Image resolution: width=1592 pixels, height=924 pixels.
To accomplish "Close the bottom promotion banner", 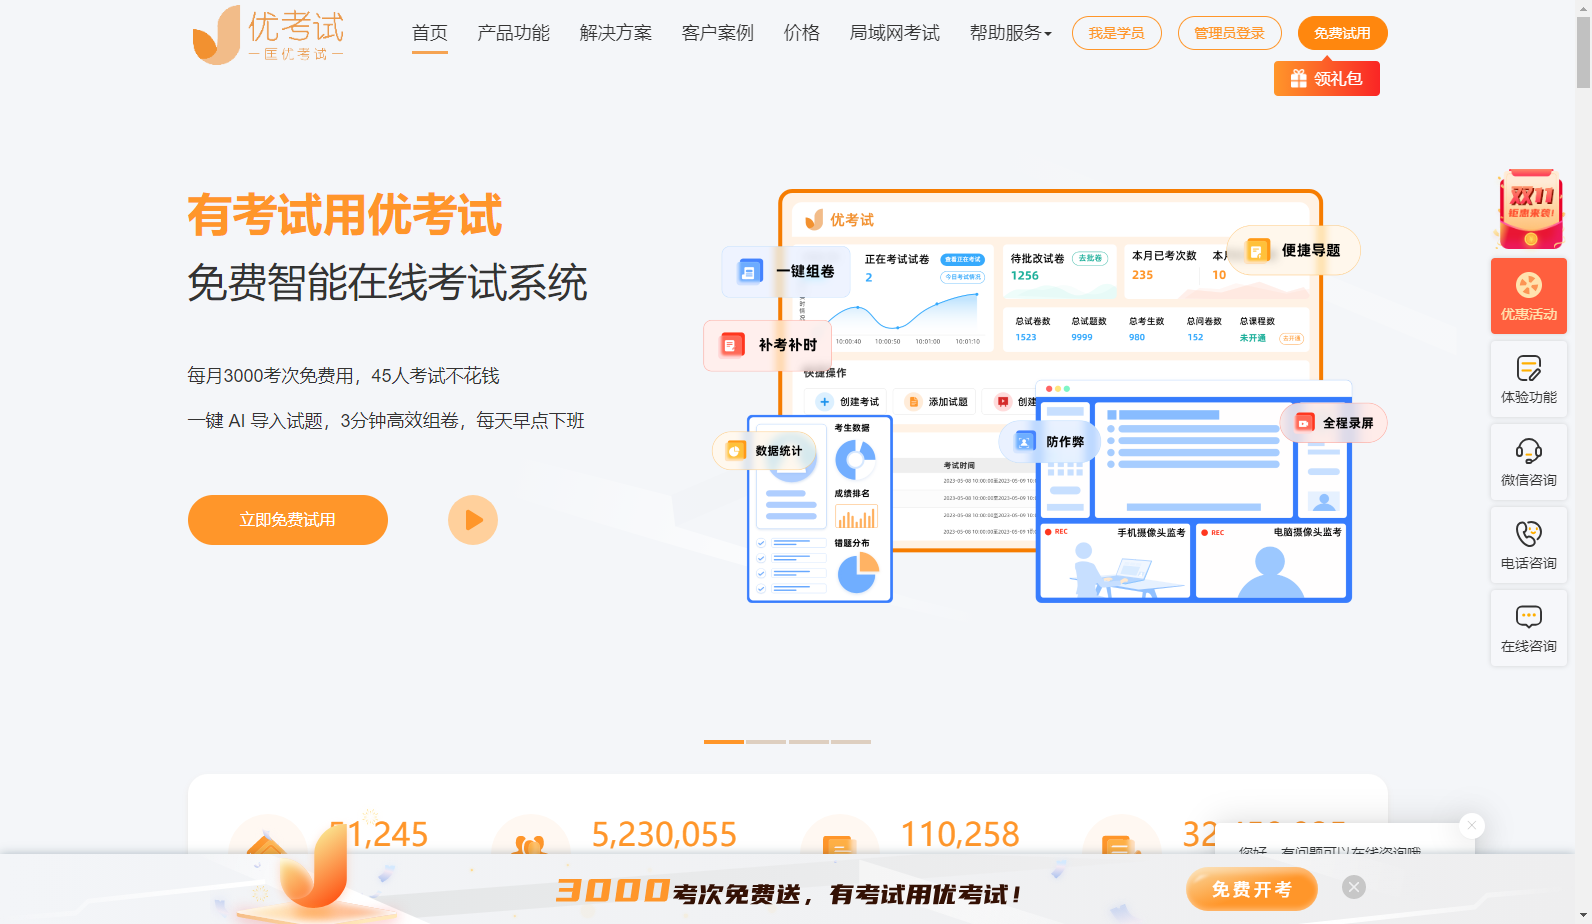I will tap(1354, 887).
